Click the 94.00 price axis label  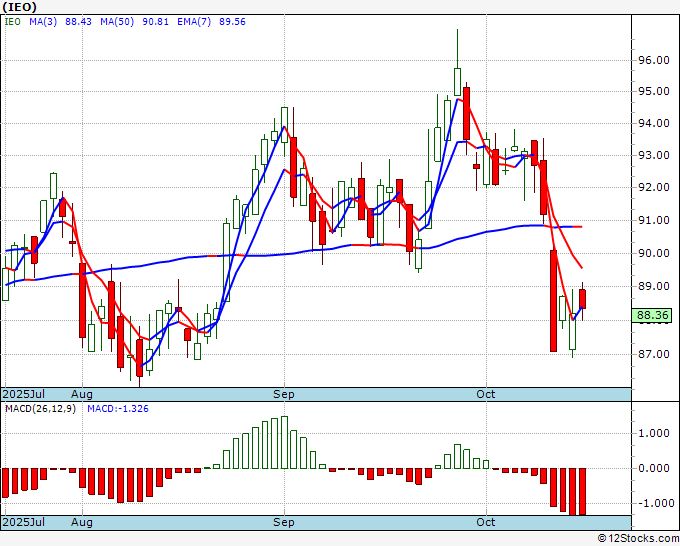(x=654, y=123)
